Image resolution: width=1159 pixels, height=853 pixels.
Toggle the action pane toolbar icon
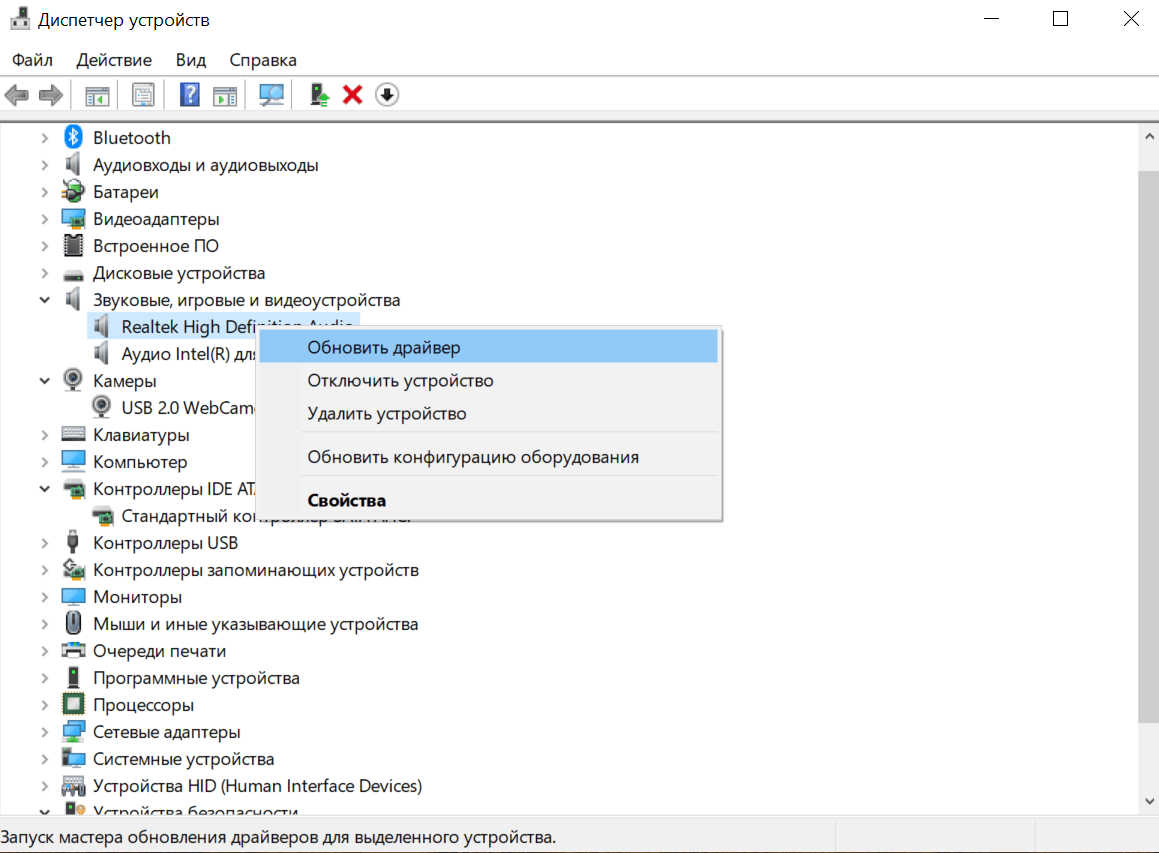point(225,95)
